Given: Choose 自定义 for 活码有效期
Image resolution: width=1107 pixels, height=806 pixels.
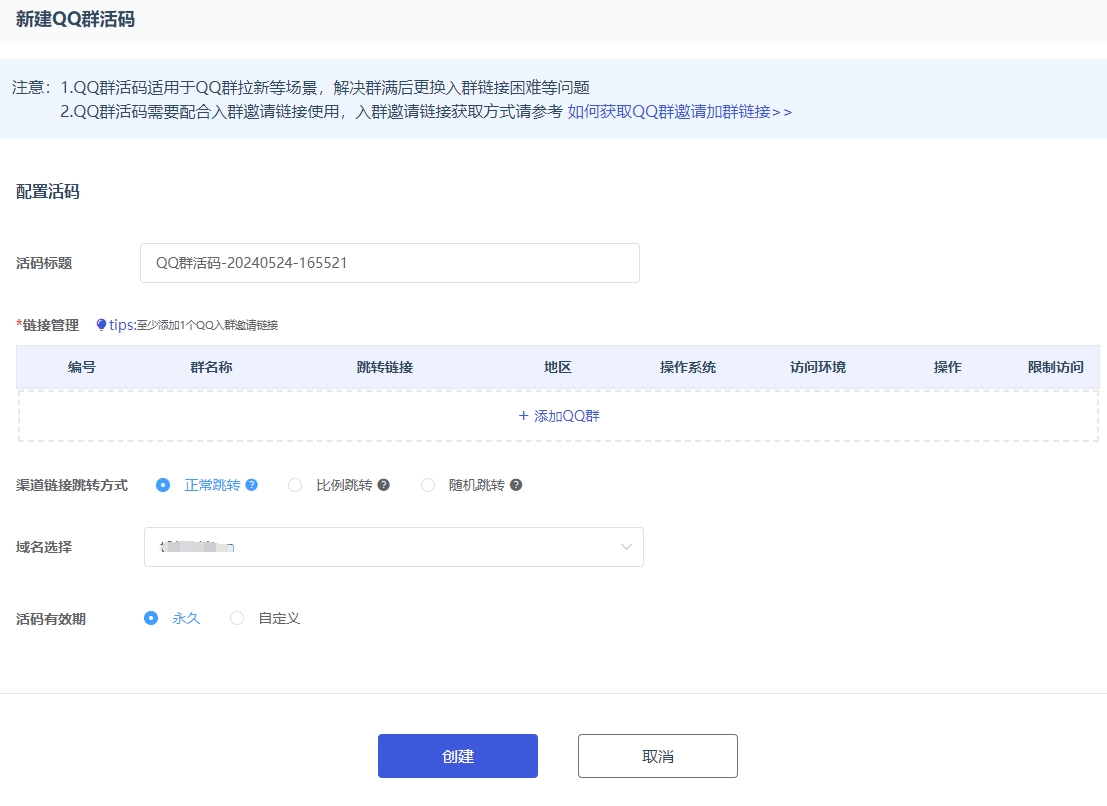Looking at the screenshot, I should pos(237,618).
